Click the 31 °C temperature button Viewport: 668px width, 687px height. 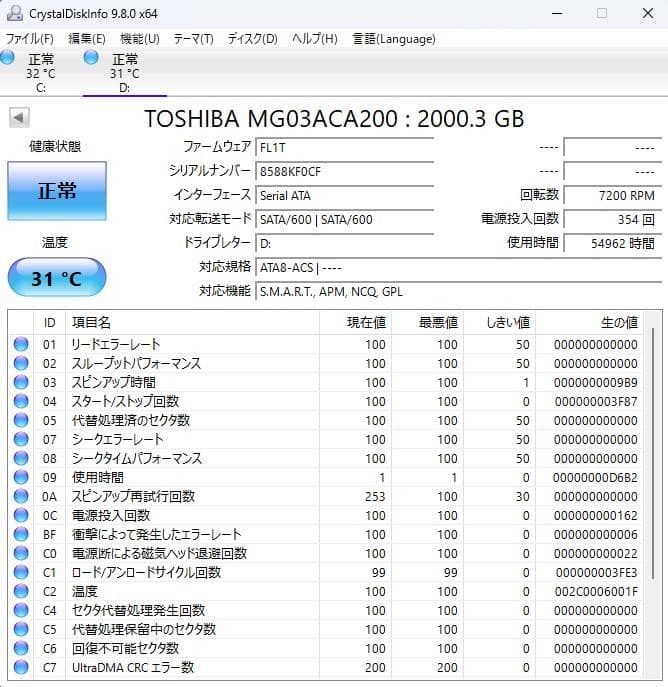coord(57,278)
